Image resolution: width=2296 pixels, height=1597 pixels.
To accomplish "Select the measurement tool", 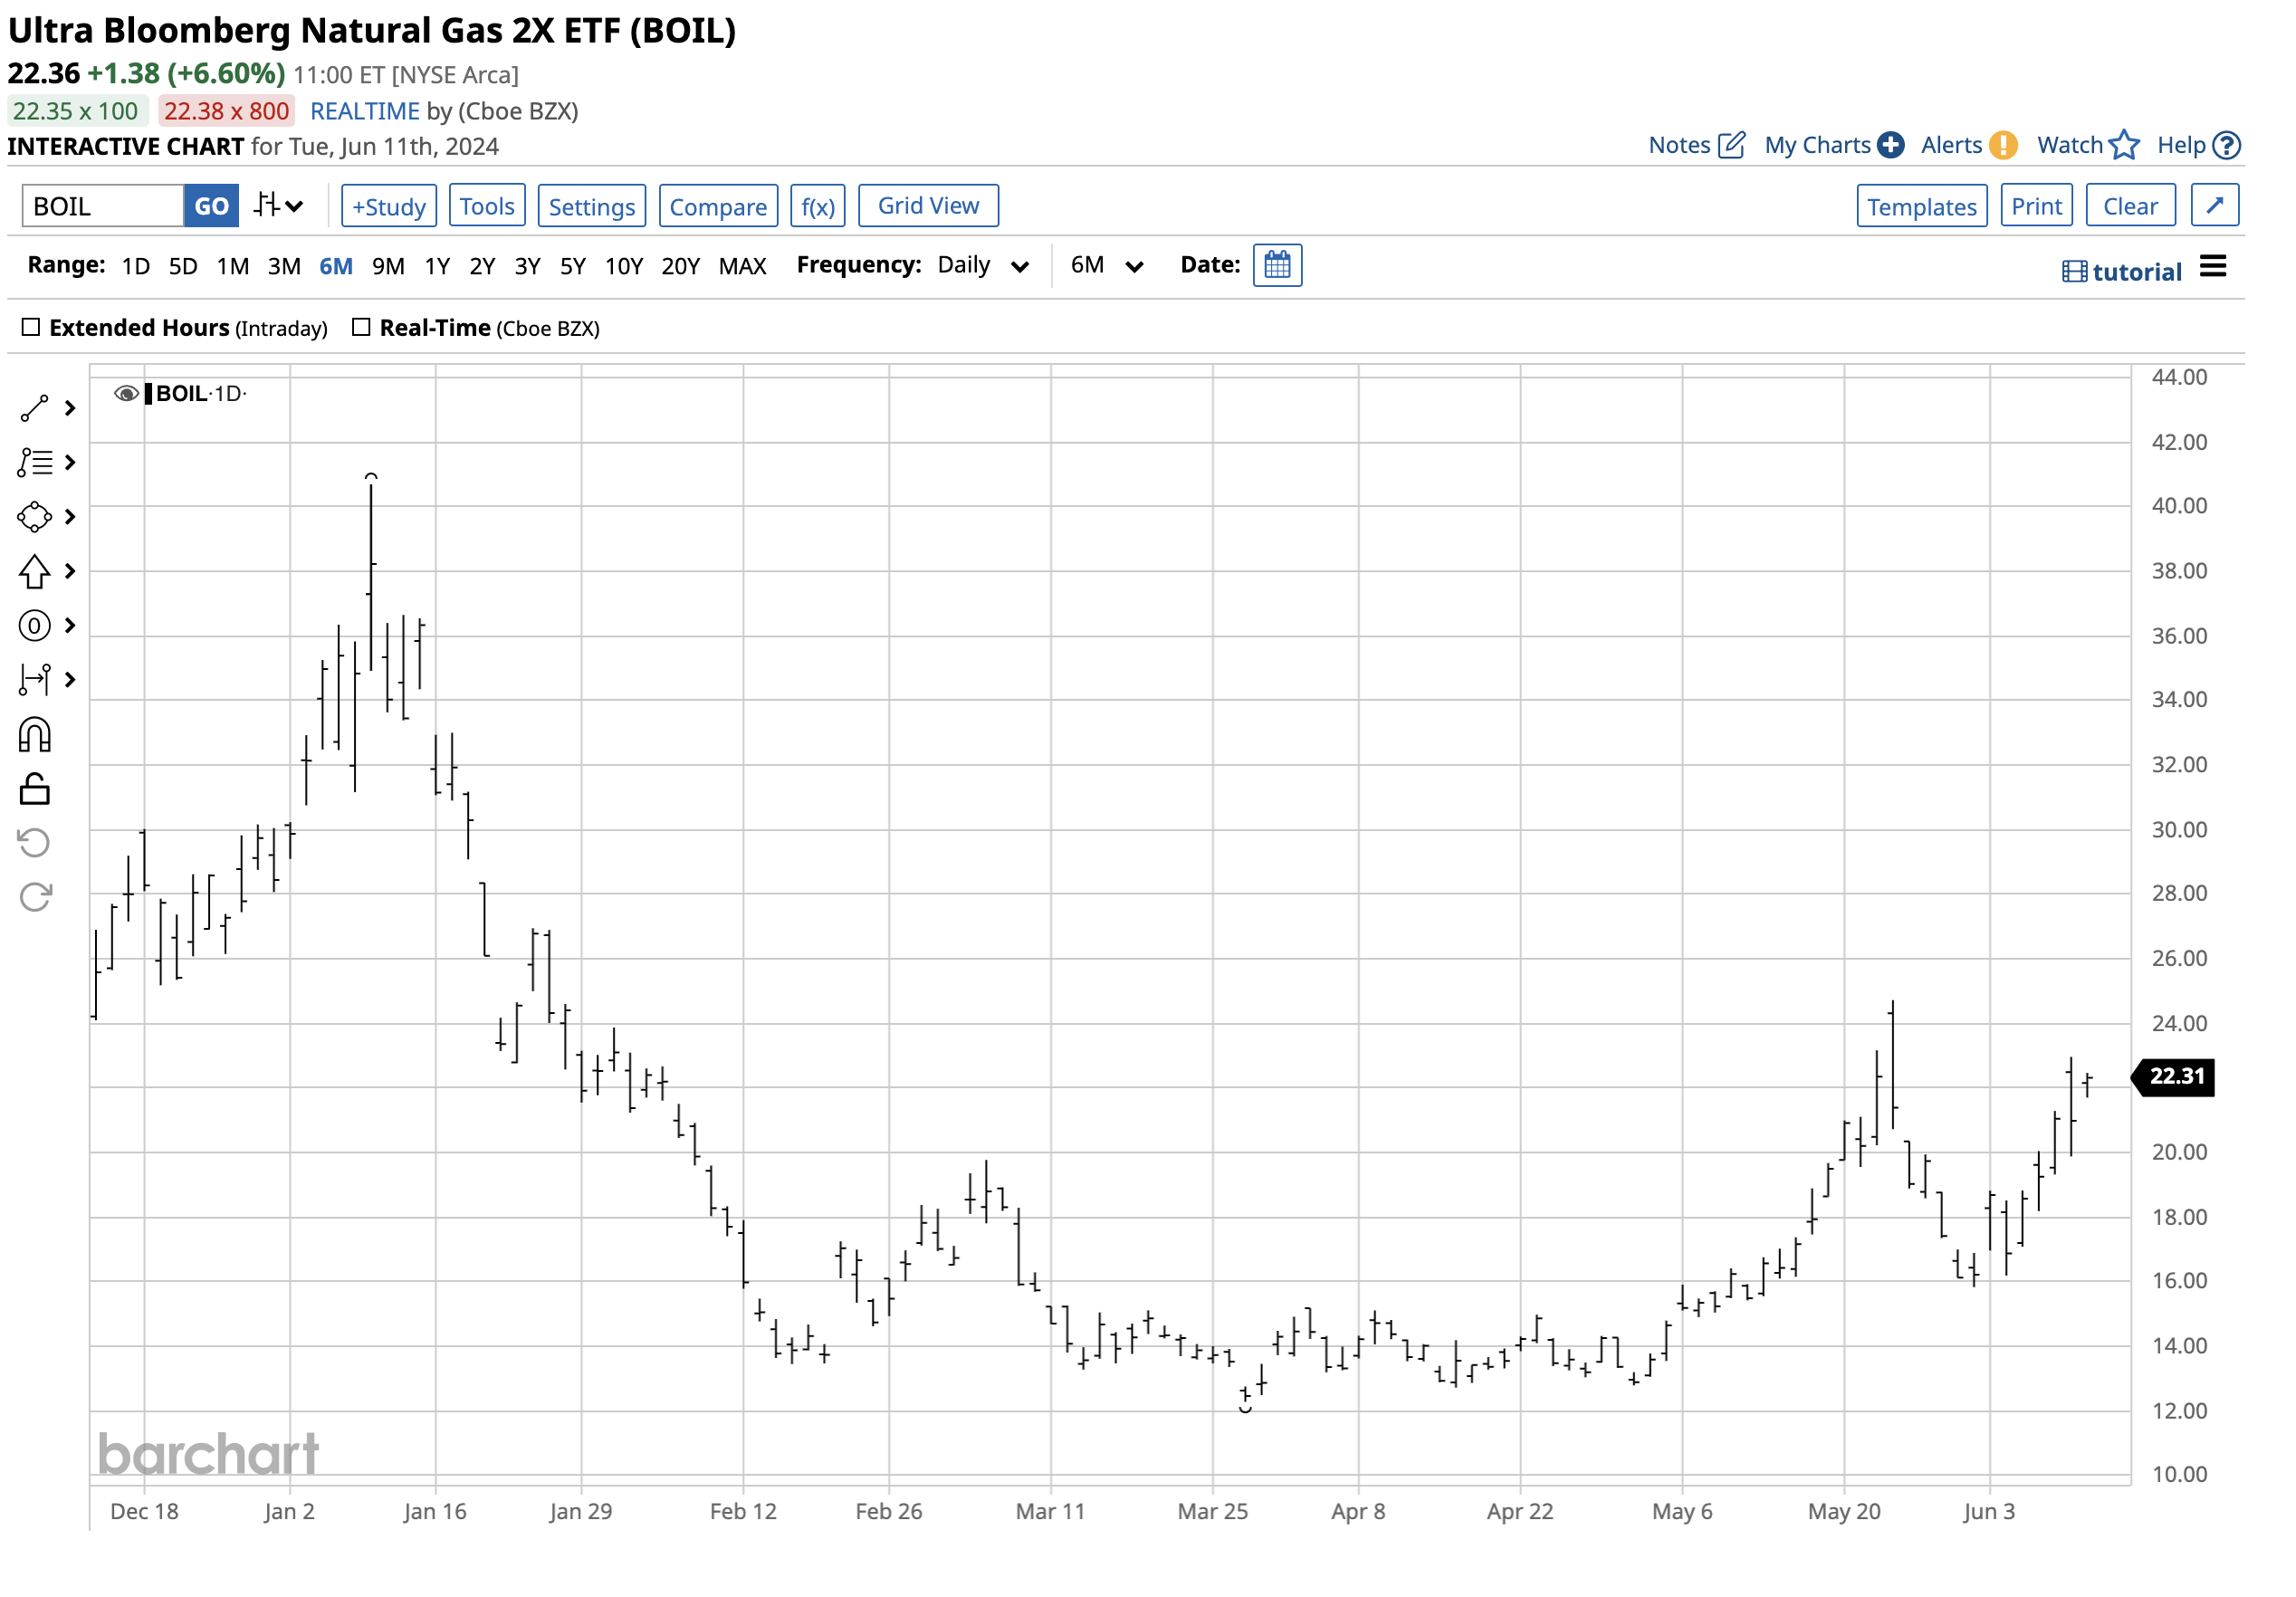I will coord(35,679).
